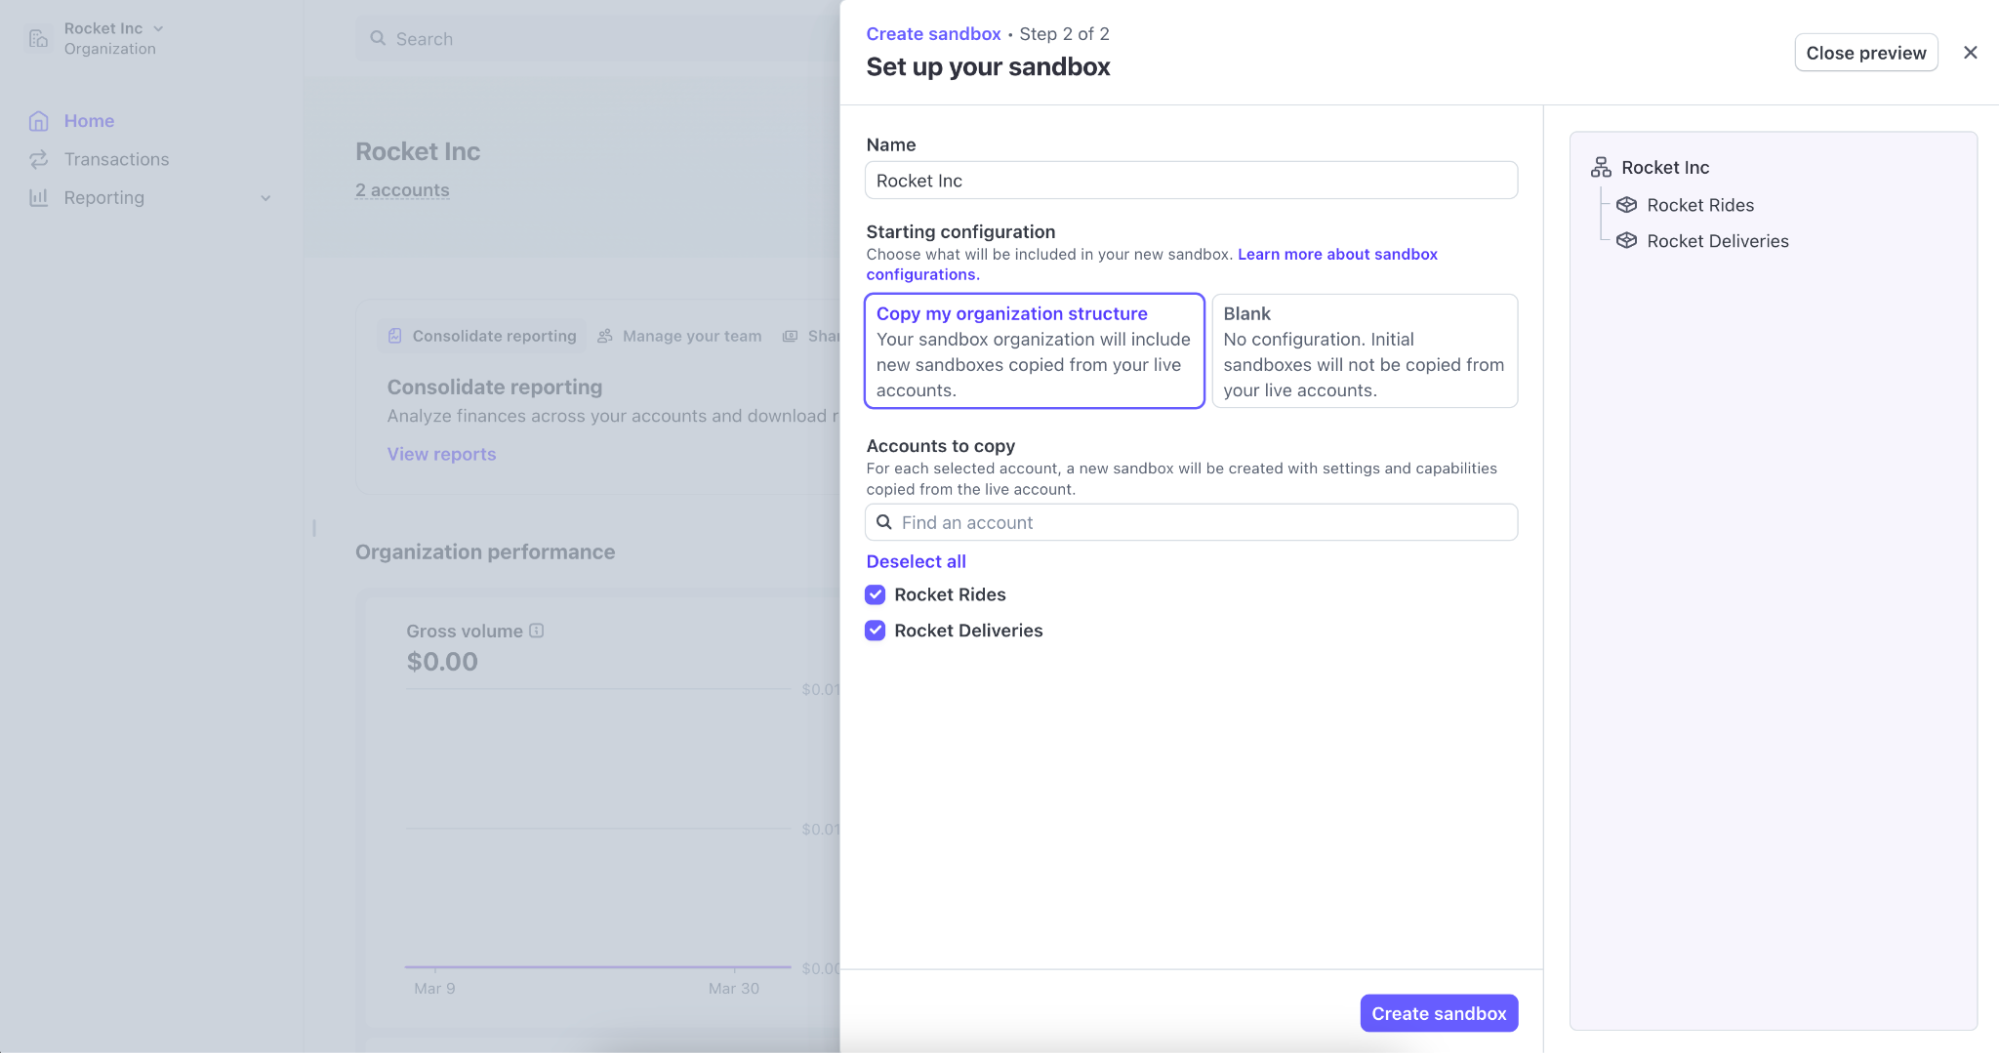This screenshot has width=1999, height=1054.
Task: Click the Create sandbox button
Action: [x=1438, y=1013]
